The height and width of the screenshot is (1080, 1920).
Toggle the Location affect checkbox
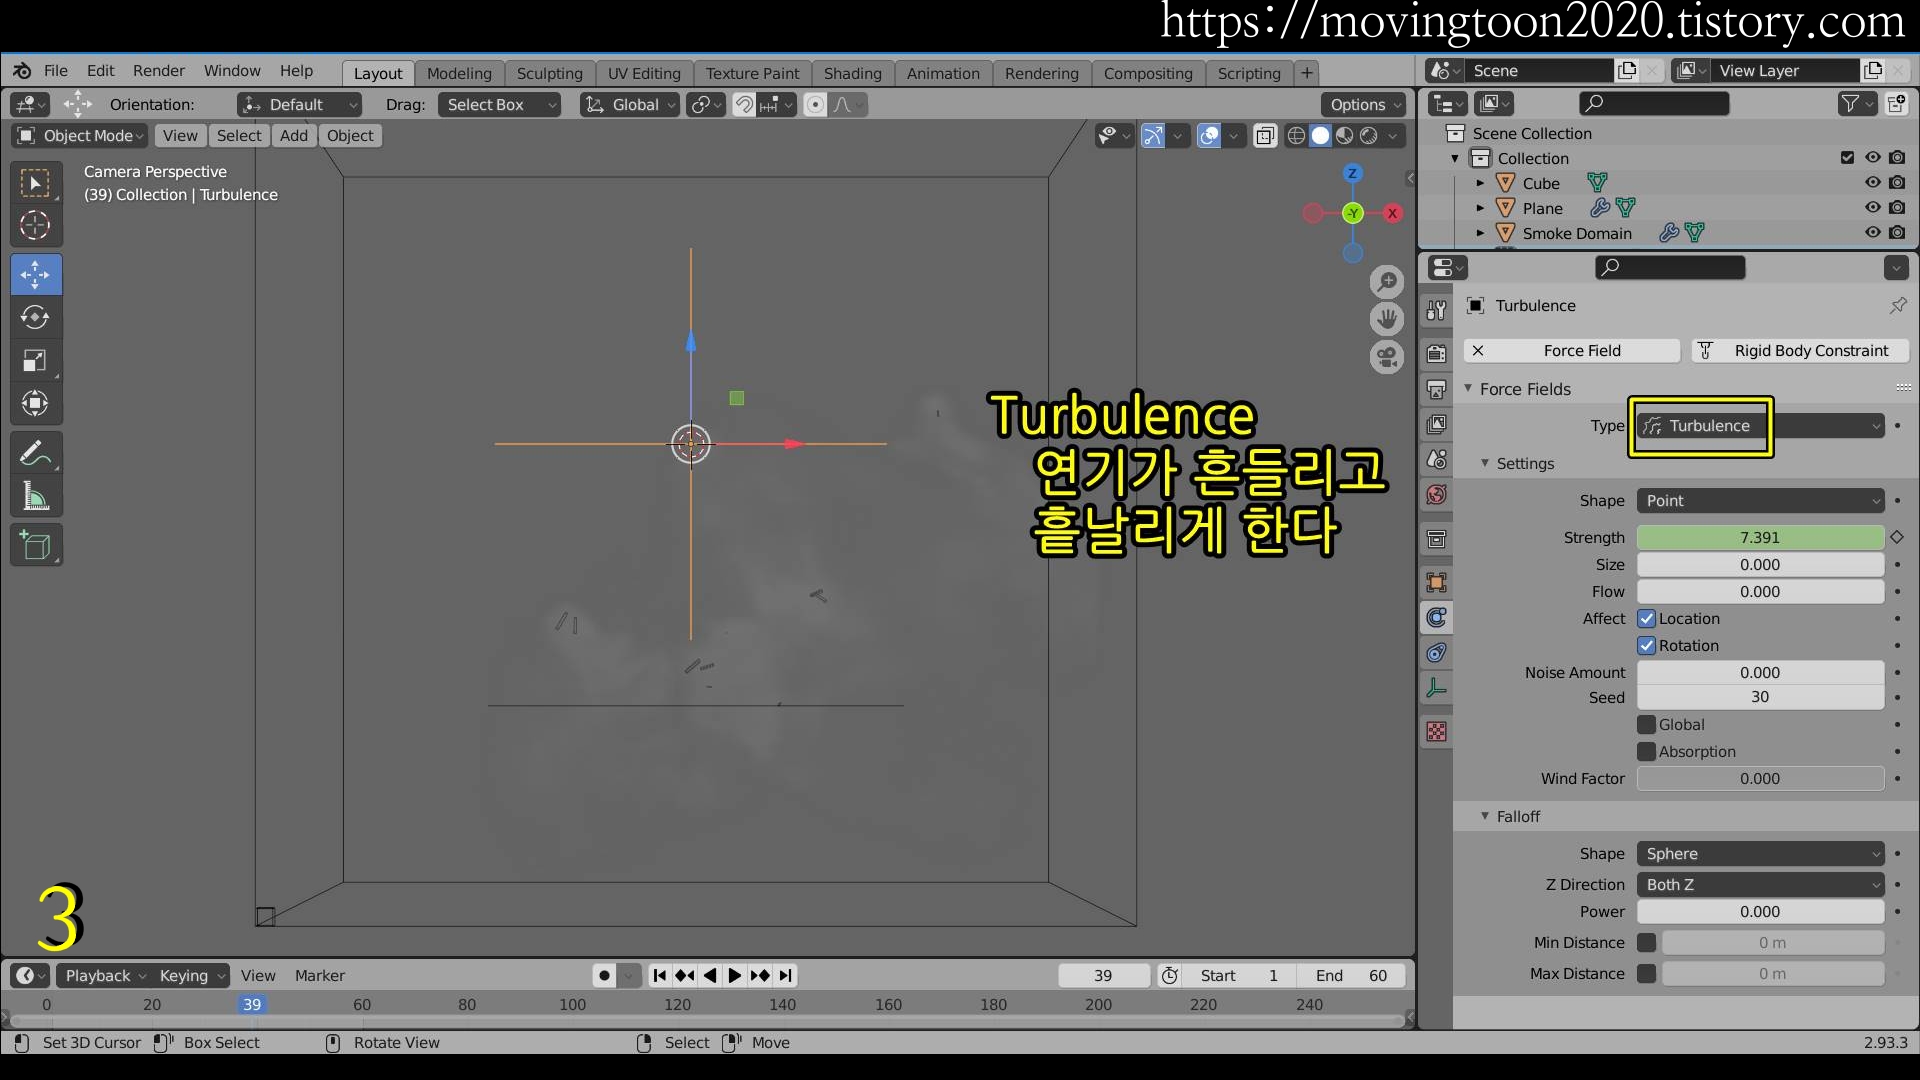point(1647,619)
